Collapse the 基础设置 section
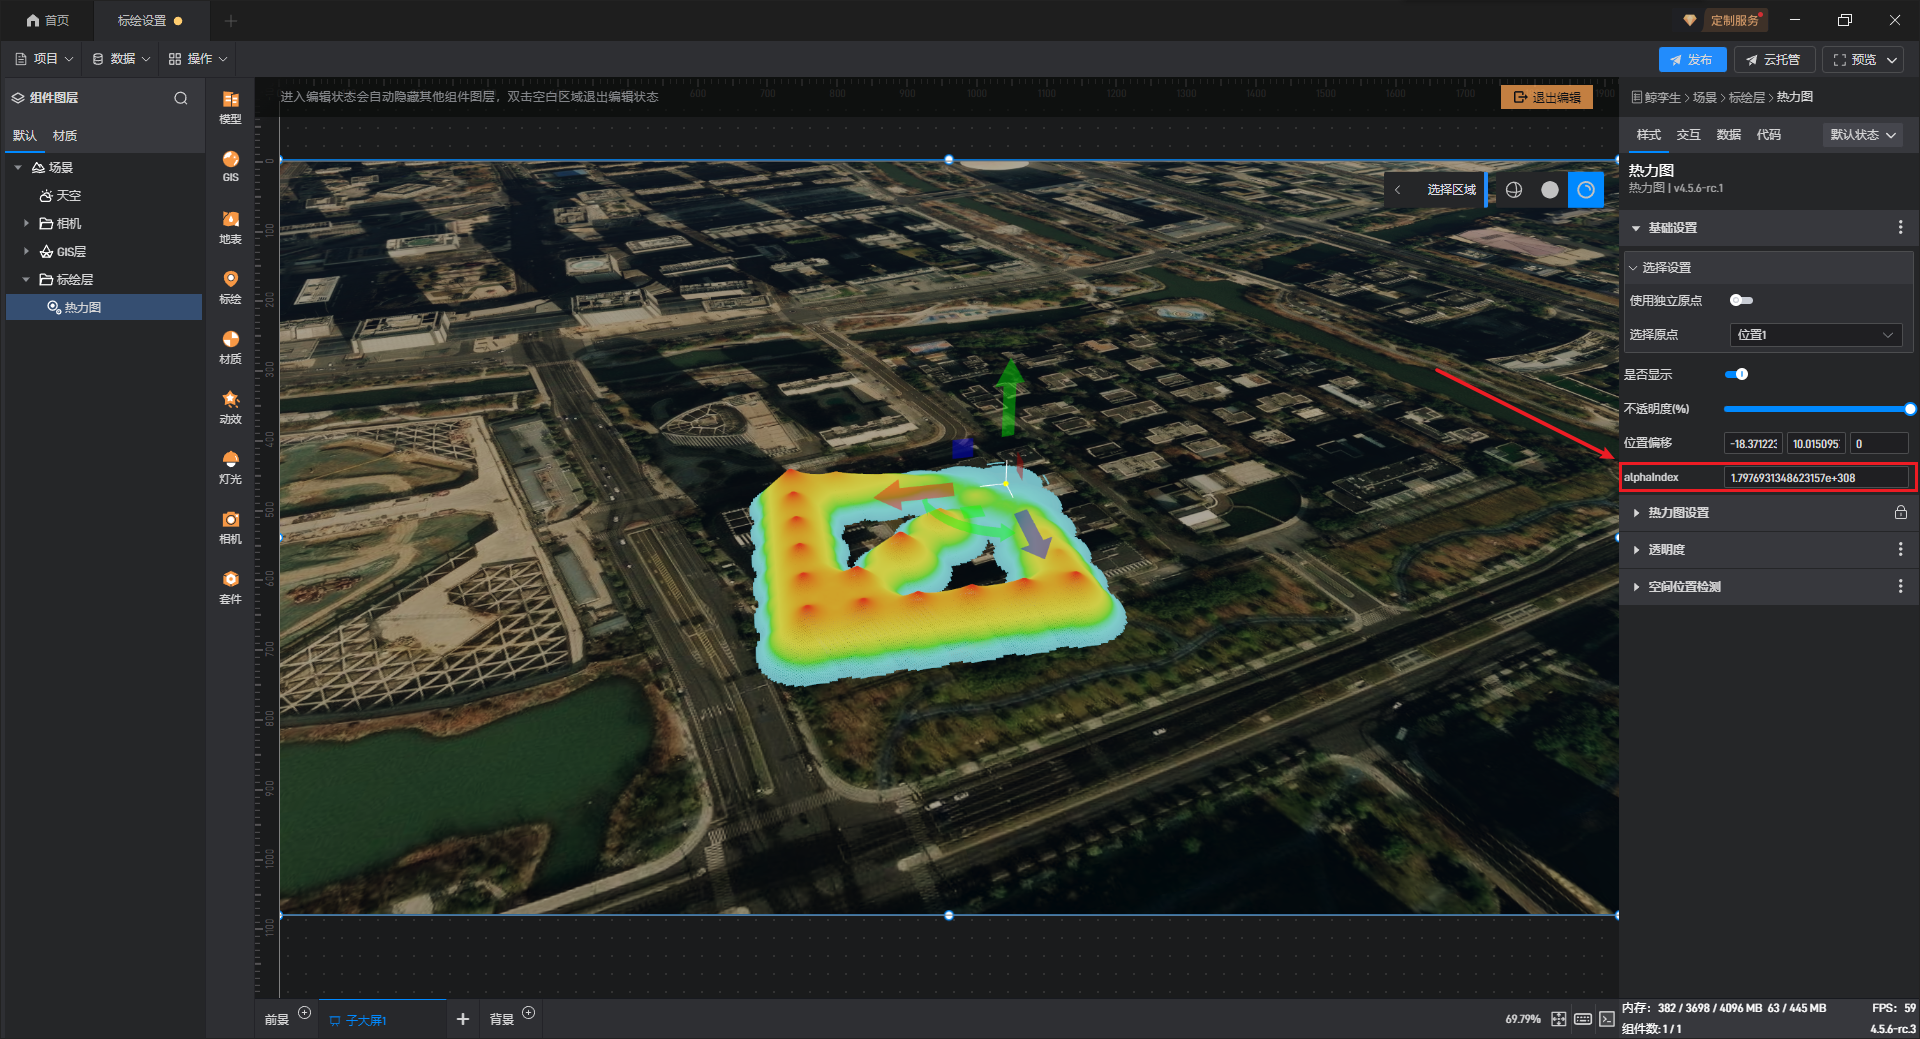1920x1039 pixels. [1636, 228]
